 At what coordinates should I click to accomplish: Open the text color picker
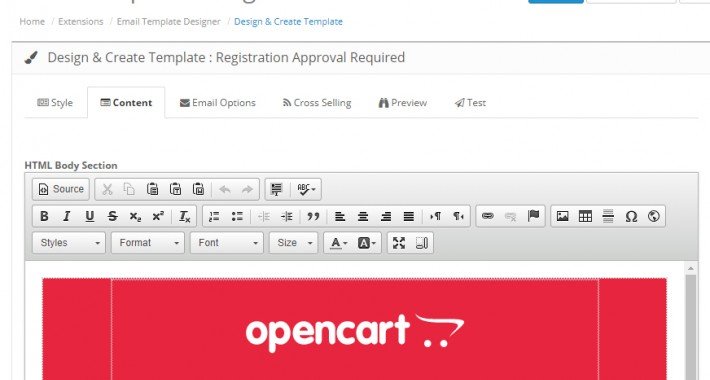[338, 243]
